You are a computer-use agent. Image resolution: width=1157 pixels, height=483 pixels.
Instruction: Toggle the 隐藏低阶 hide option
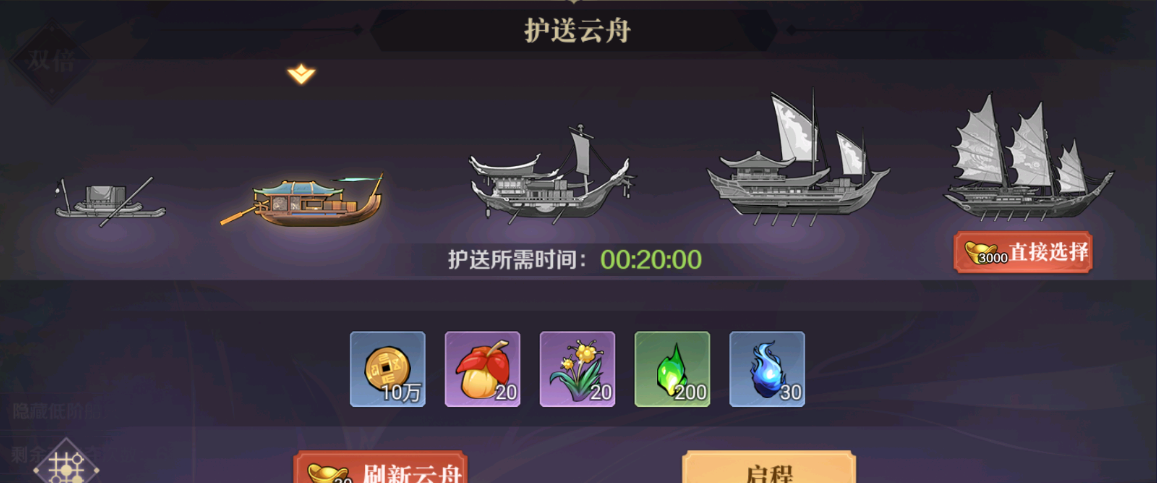coord(56,411)
